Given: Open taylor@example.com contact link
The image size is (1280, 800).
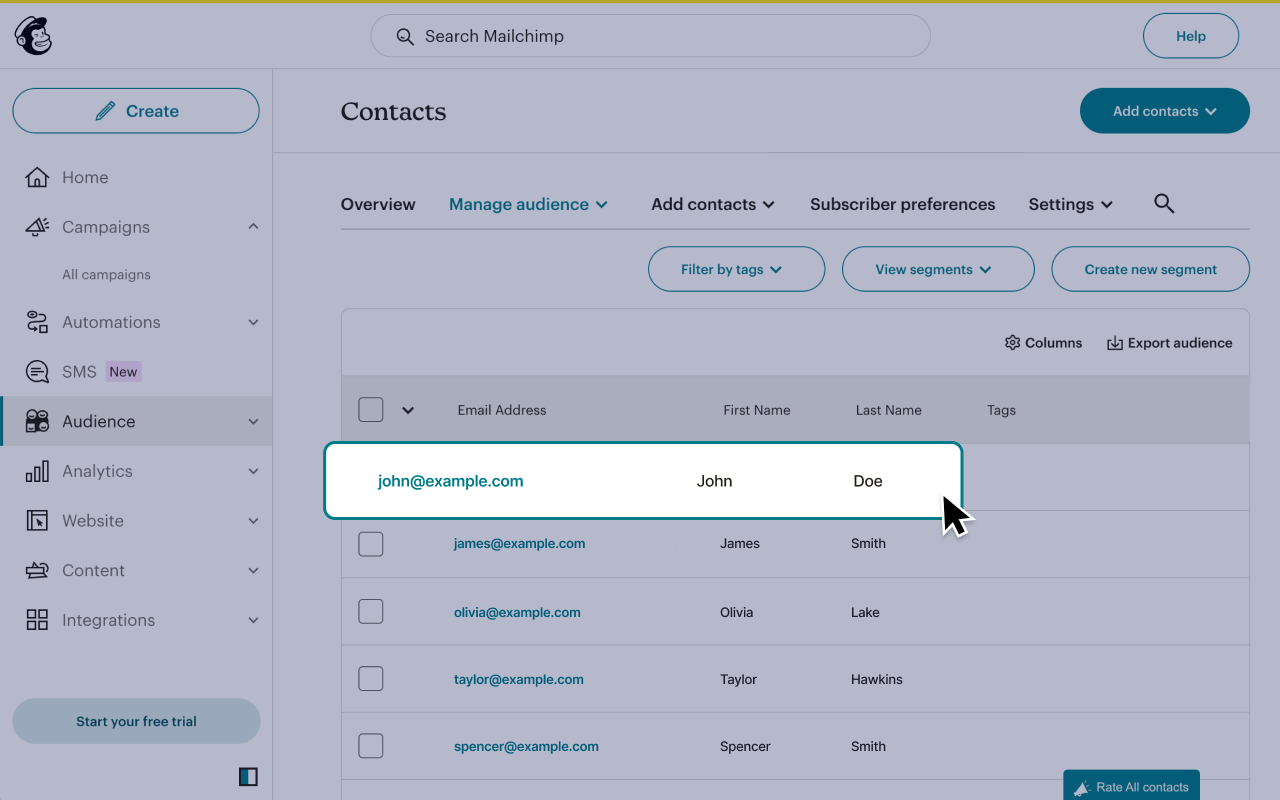Looking at the screenshot, I should tap(518, 679).
